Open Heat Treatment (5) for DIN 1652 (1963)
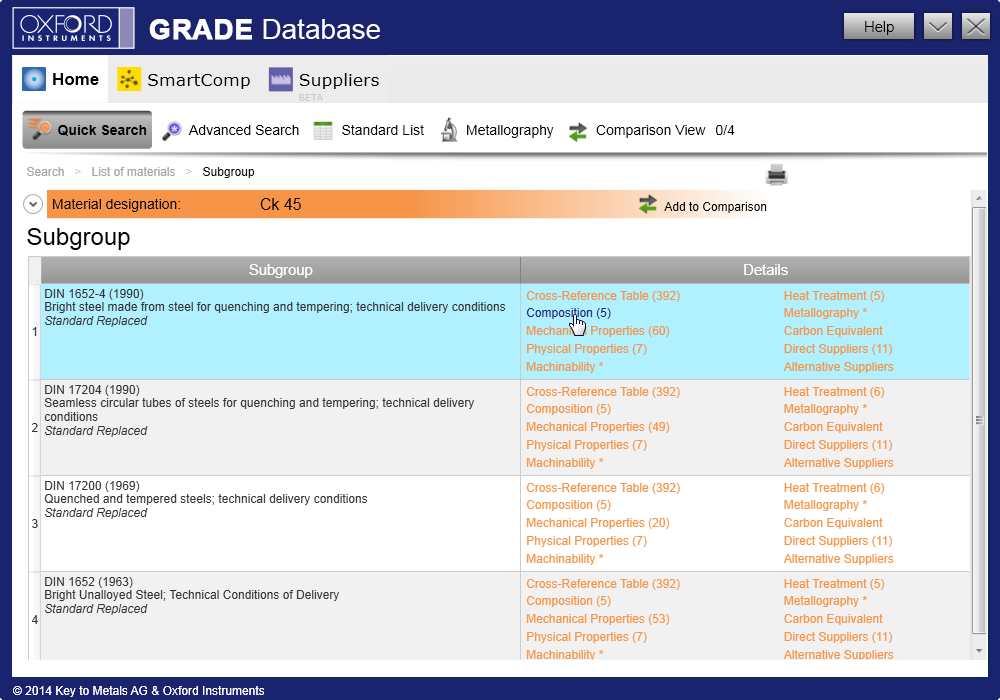1000x700 pixels. (x=834, y=583)
